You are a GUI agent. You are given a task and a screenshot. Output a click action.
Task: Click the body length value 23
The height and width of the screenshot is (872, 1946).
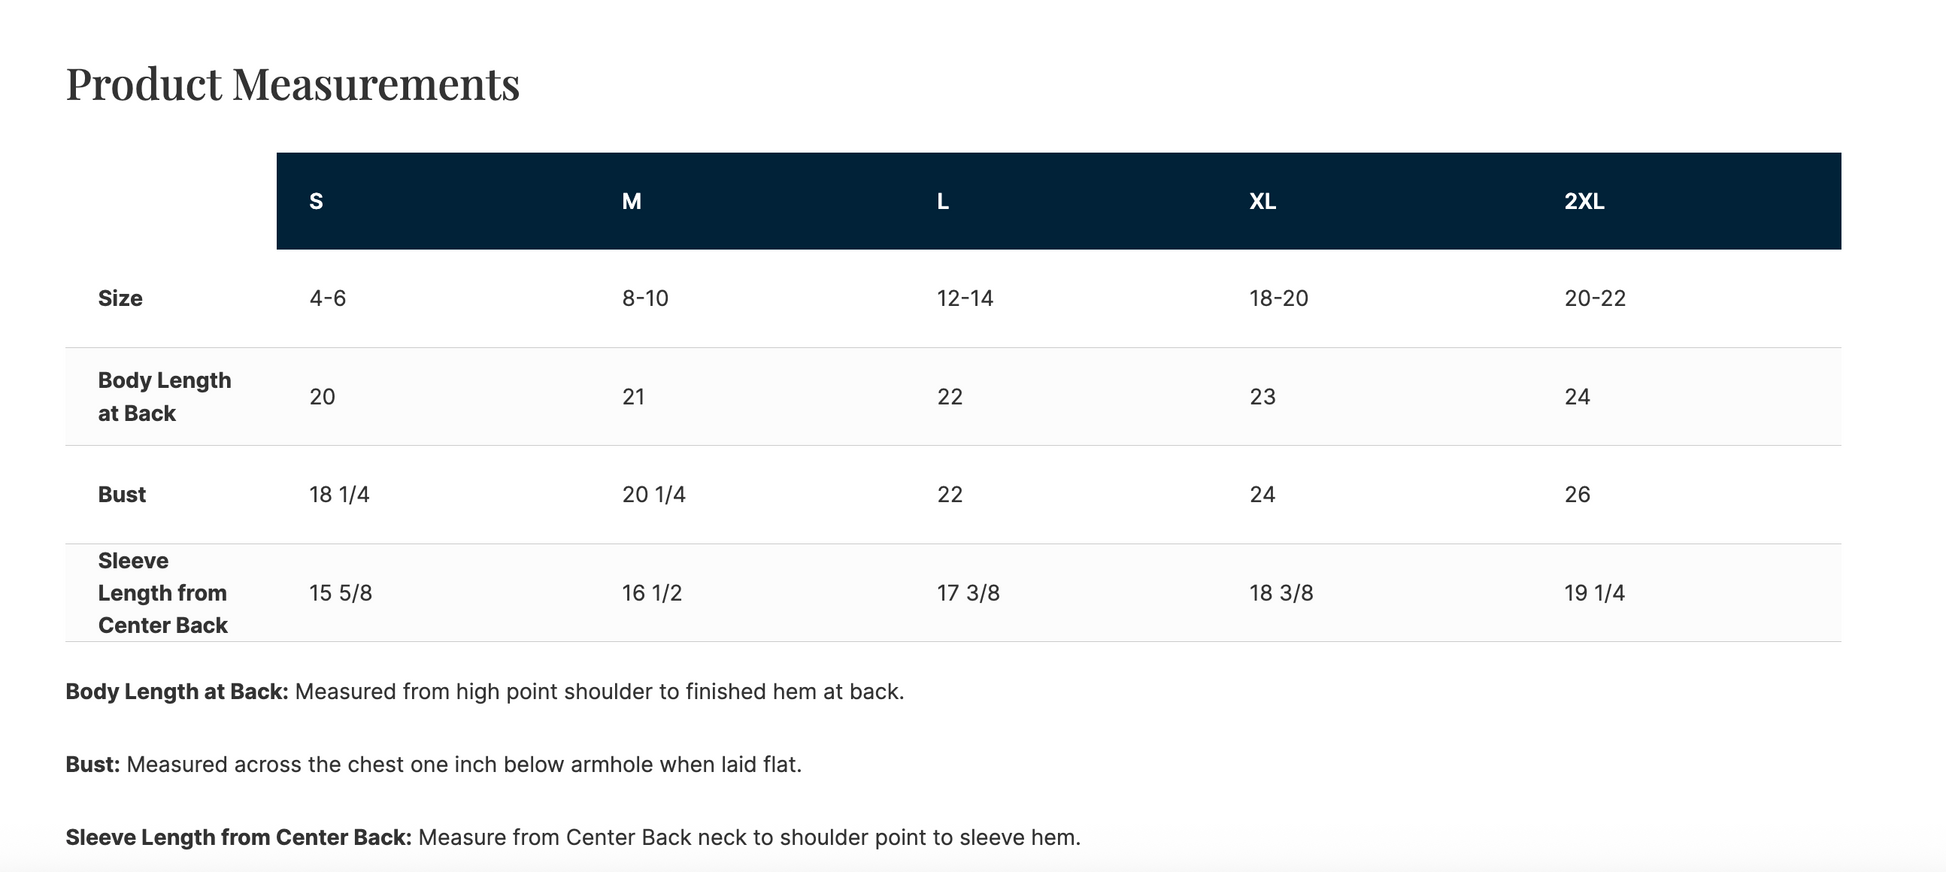[1262, 397]
